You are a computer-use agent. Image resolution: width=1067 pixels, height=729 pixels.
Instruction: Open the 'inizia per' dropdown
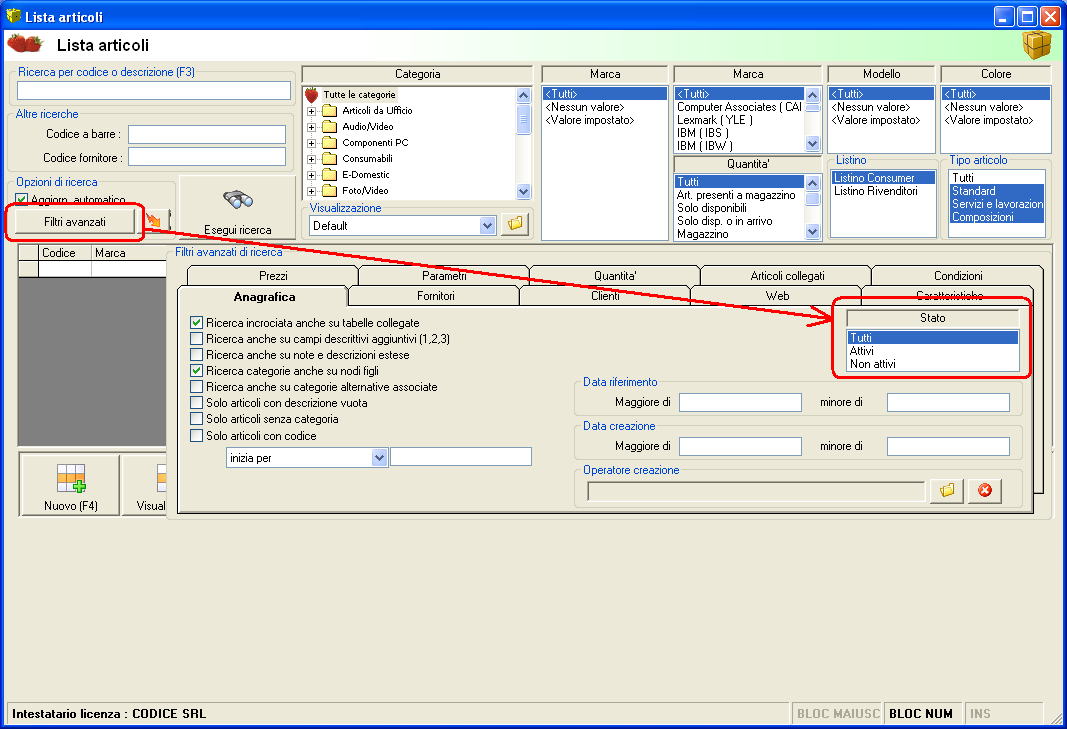pyautogui.click(x=380, y=458)
